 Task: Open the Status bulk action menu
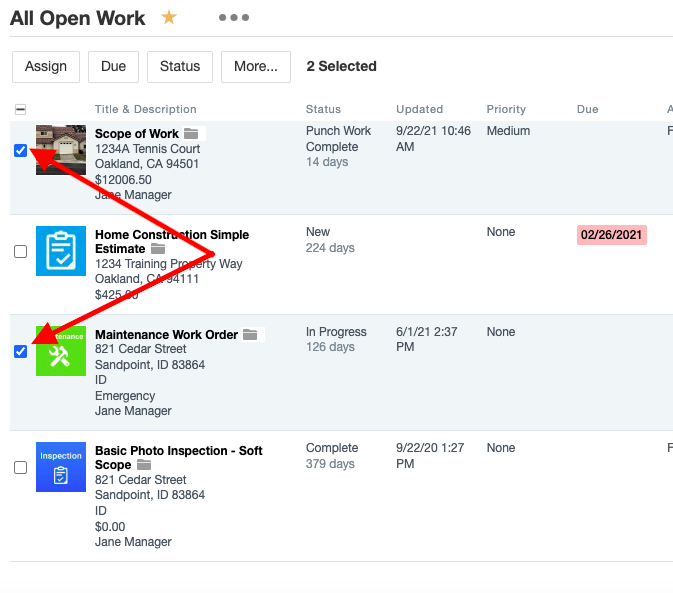point(180,67)
